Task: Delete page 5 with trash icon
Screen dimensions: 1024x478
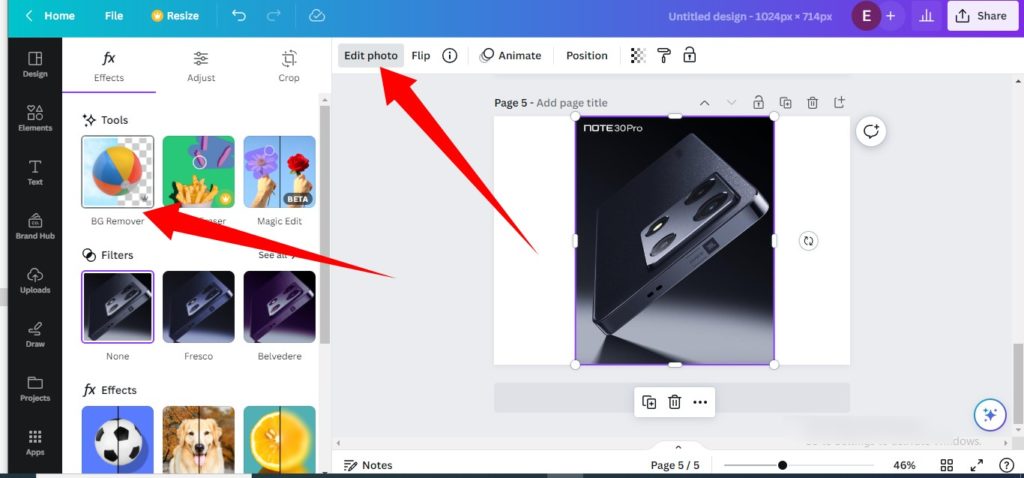Action: click(x=812, y=103)
